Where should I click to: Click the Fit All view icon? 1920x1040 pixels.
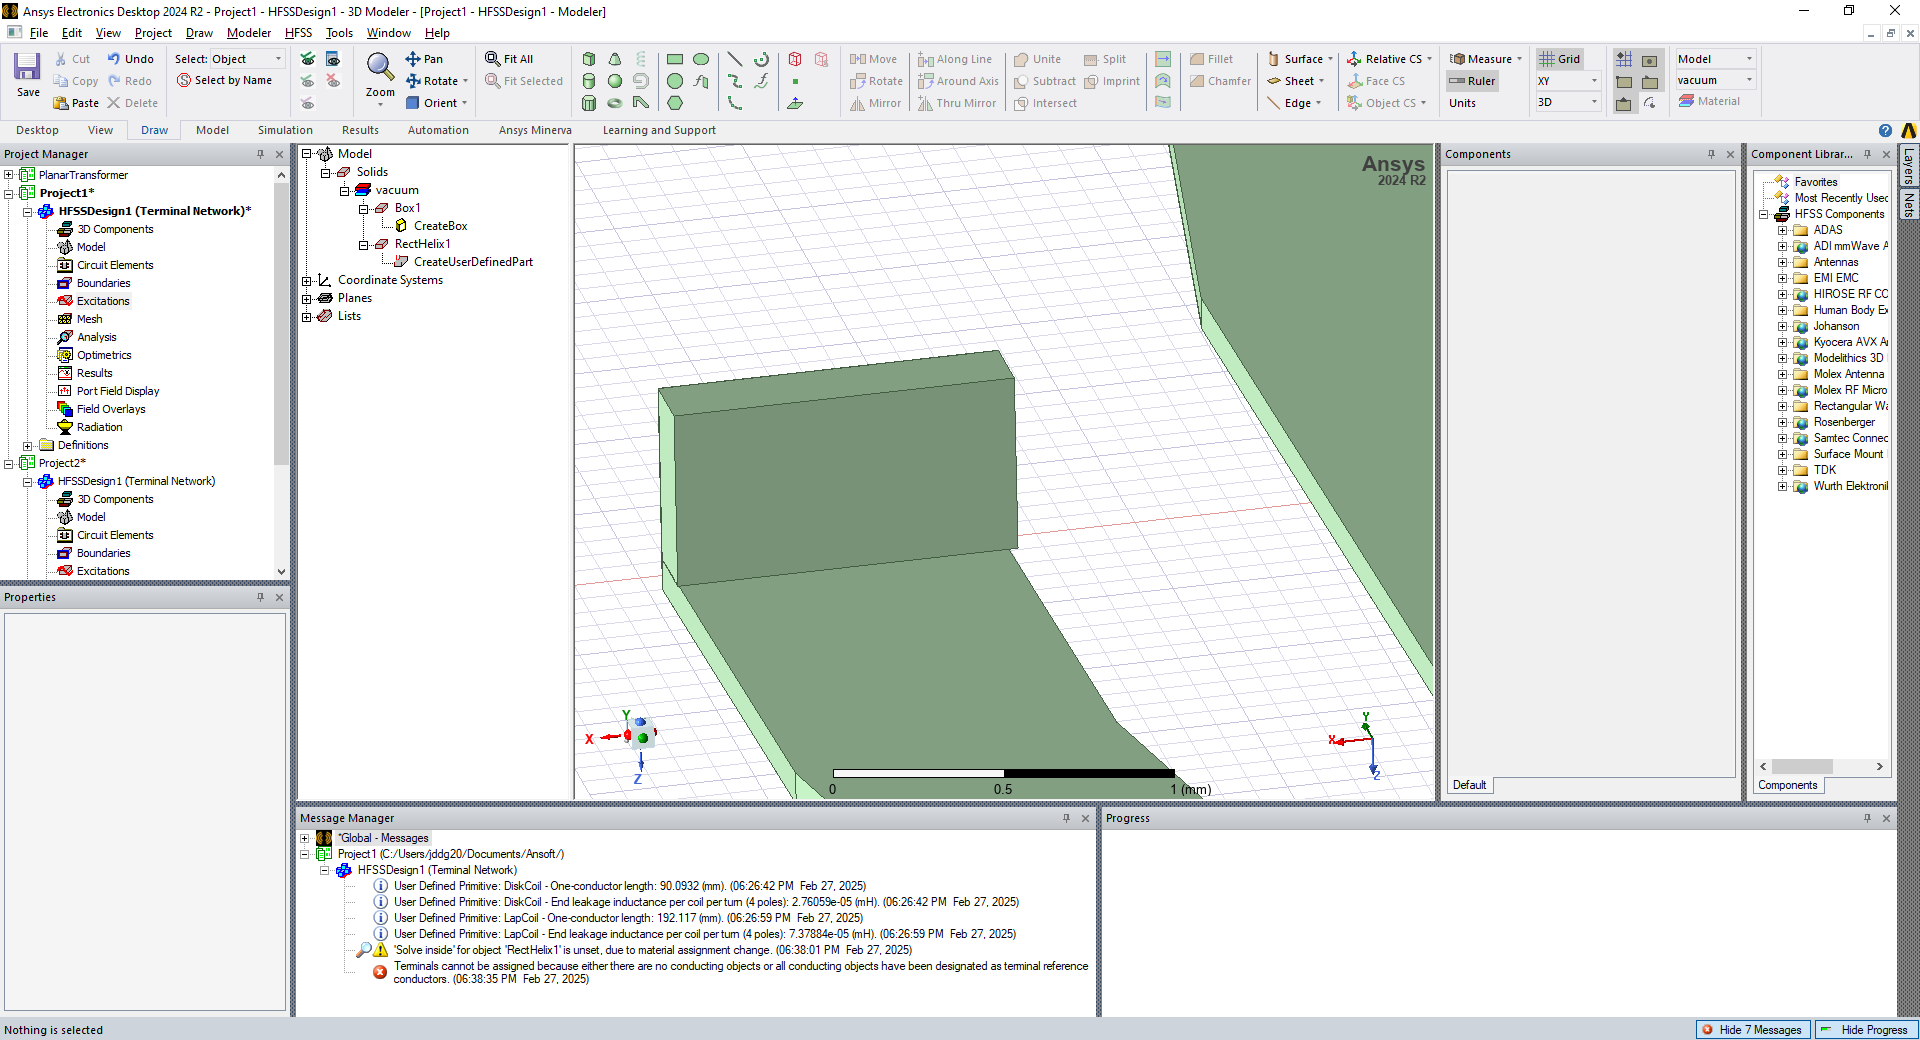[509, 59]
